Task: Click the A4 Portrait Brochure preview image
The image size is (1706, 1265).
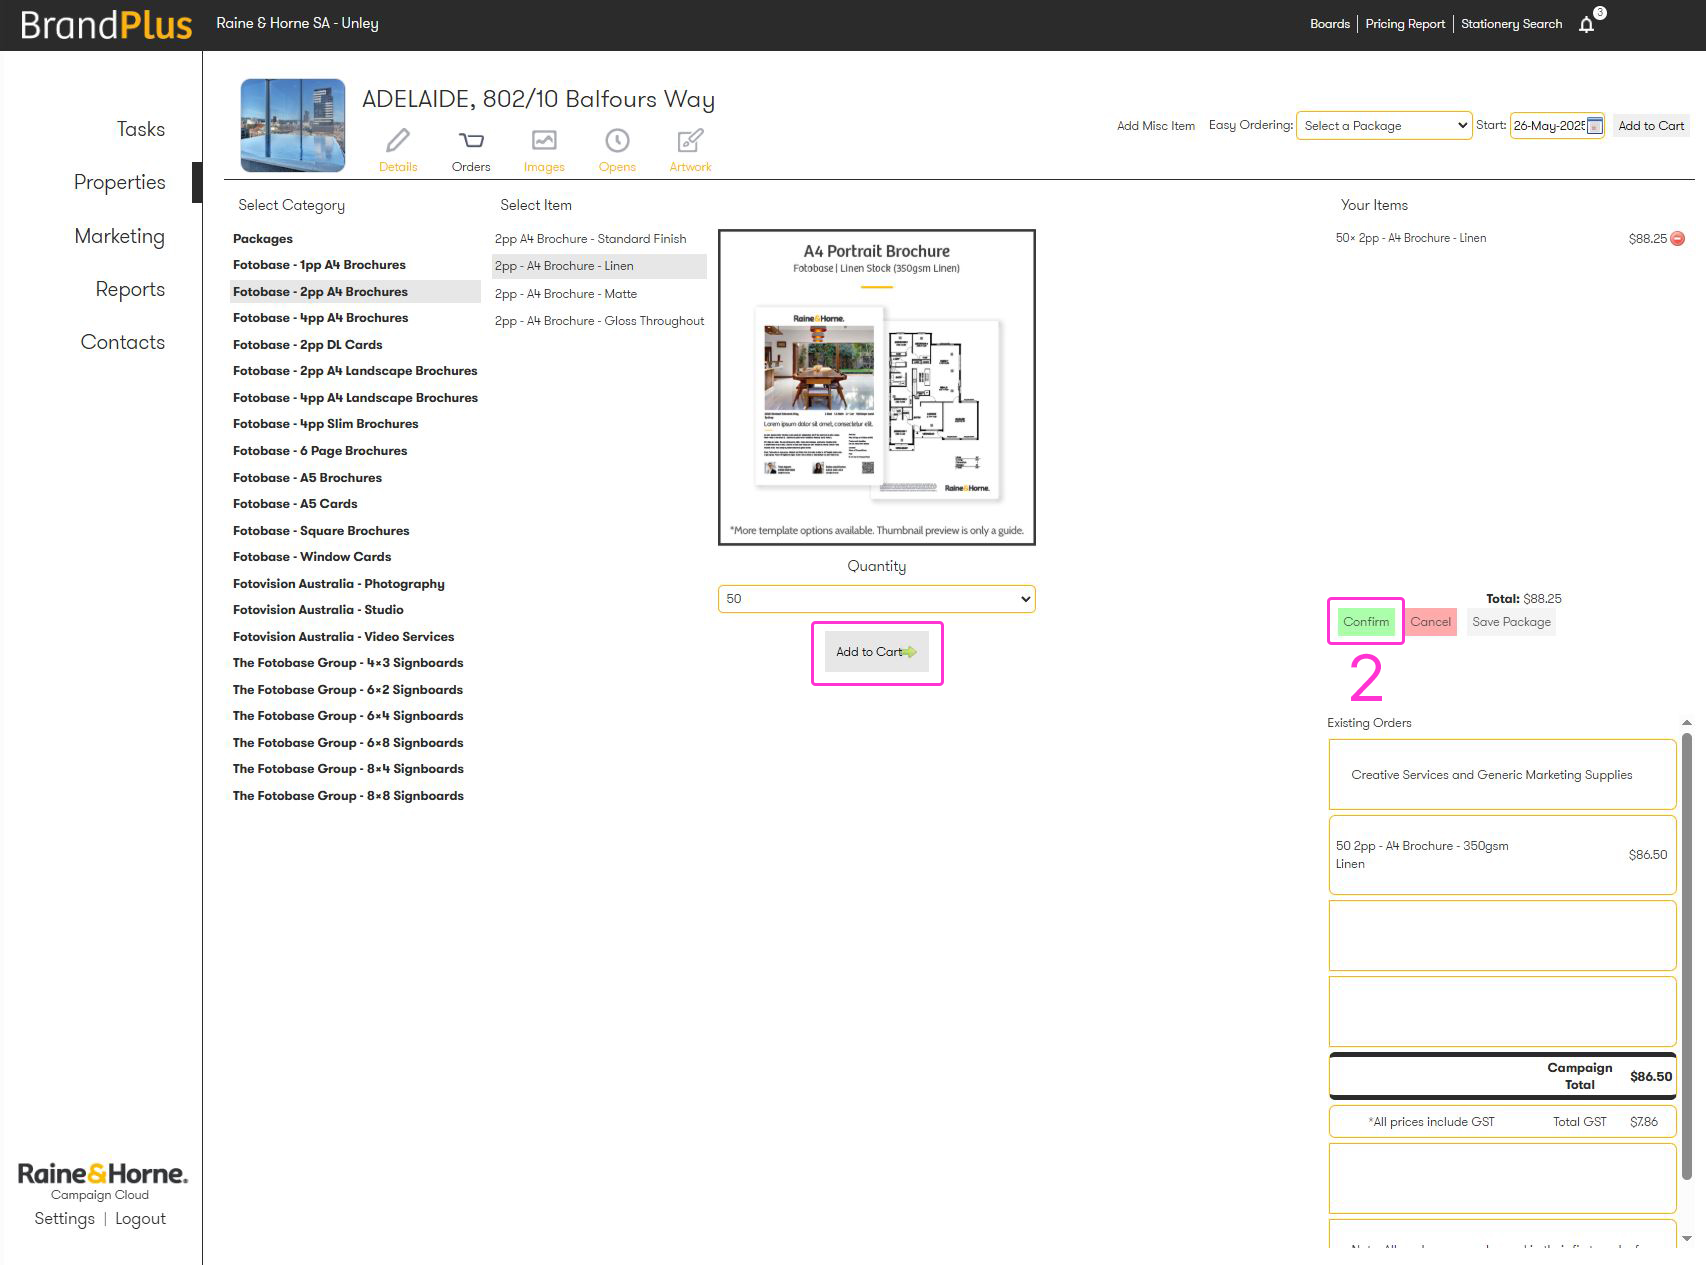Action: (x=877, y=388)
